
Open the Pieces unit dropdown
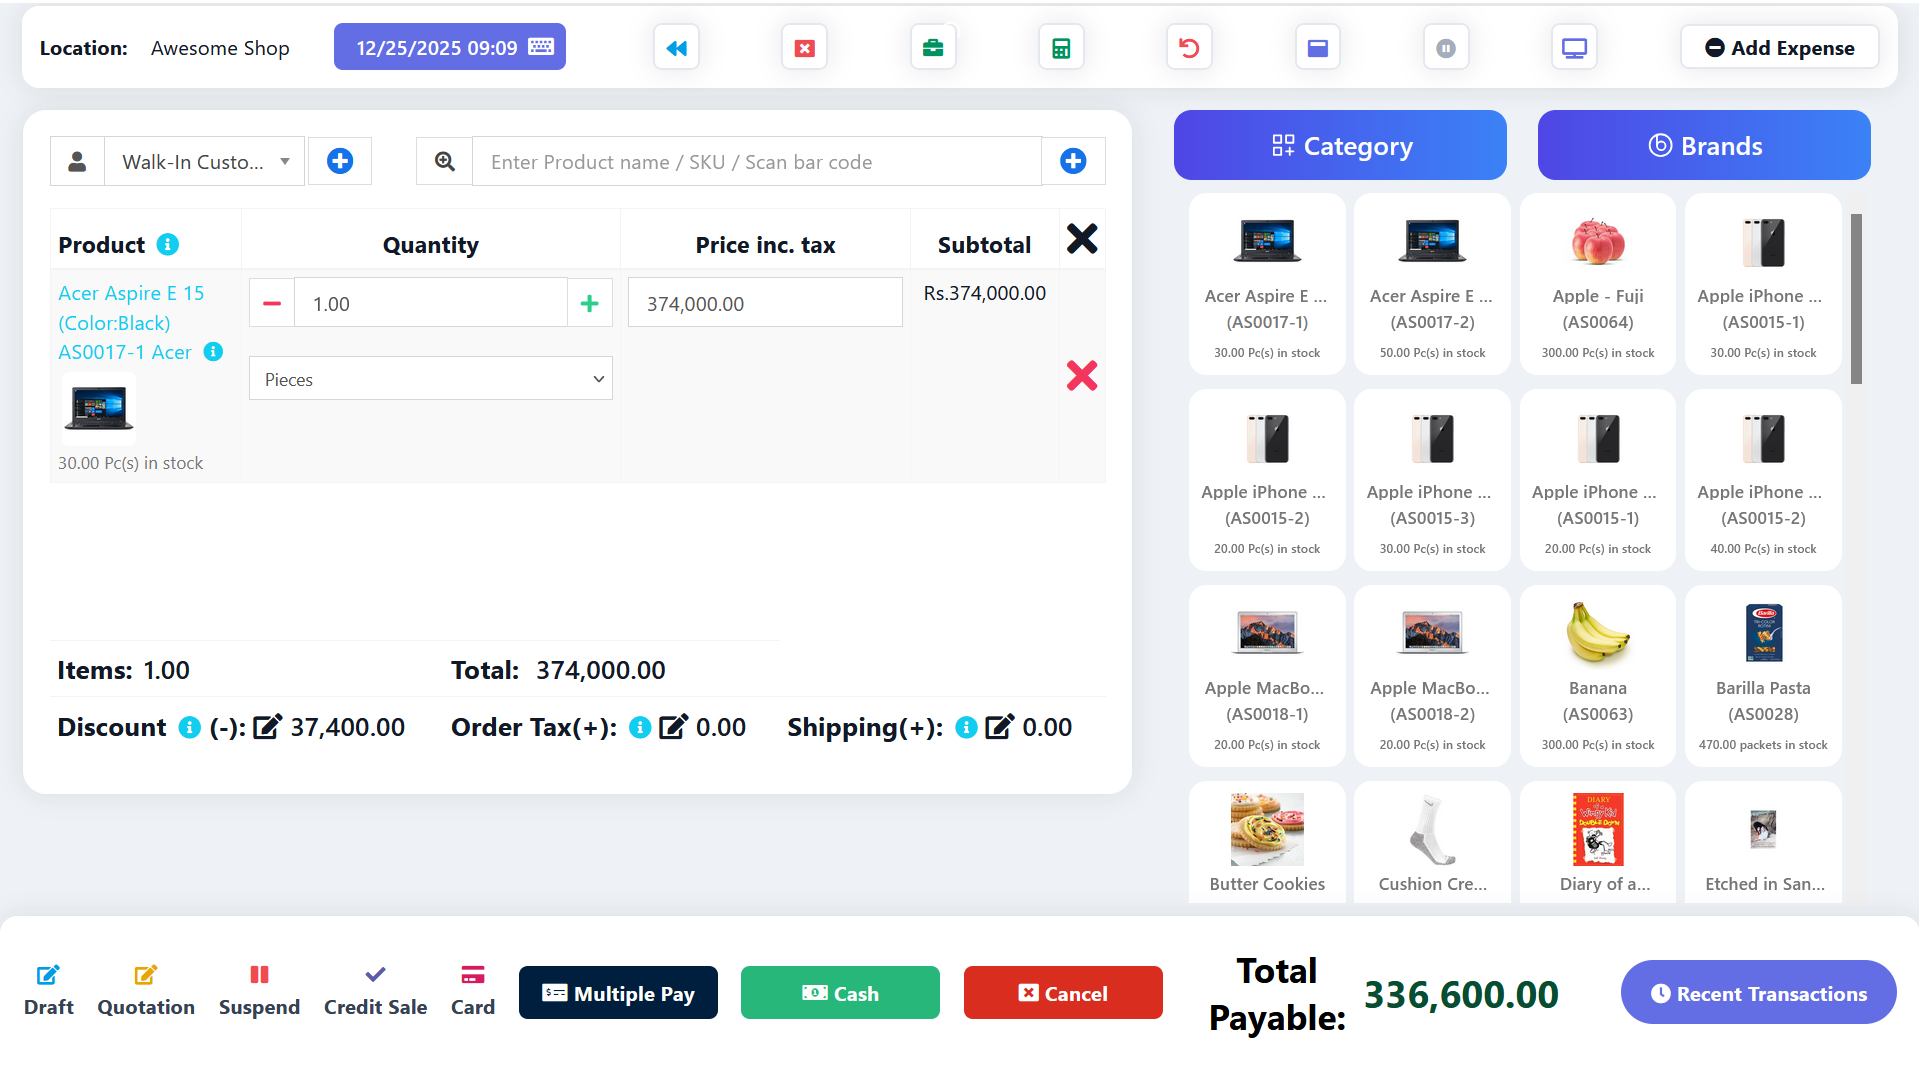click(430, 379)
